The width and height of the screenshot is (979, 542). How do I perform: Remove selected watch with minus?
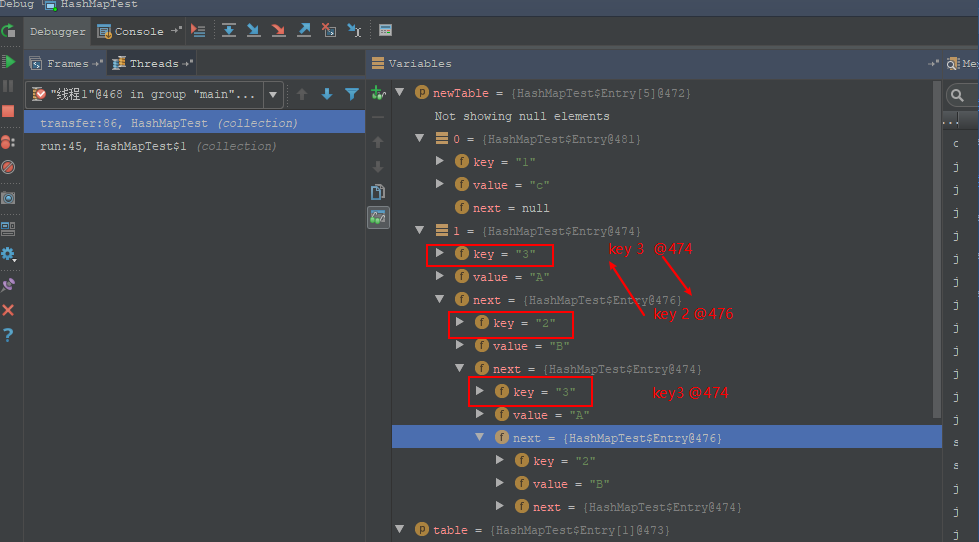[378, 117]
